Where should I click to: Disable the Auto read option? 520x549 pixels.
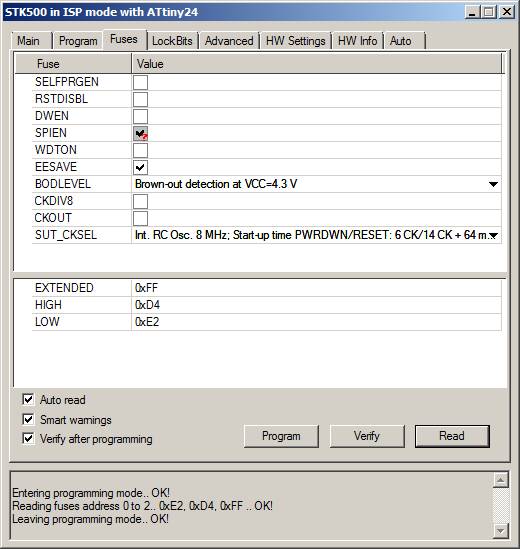(x=28, y=399)
